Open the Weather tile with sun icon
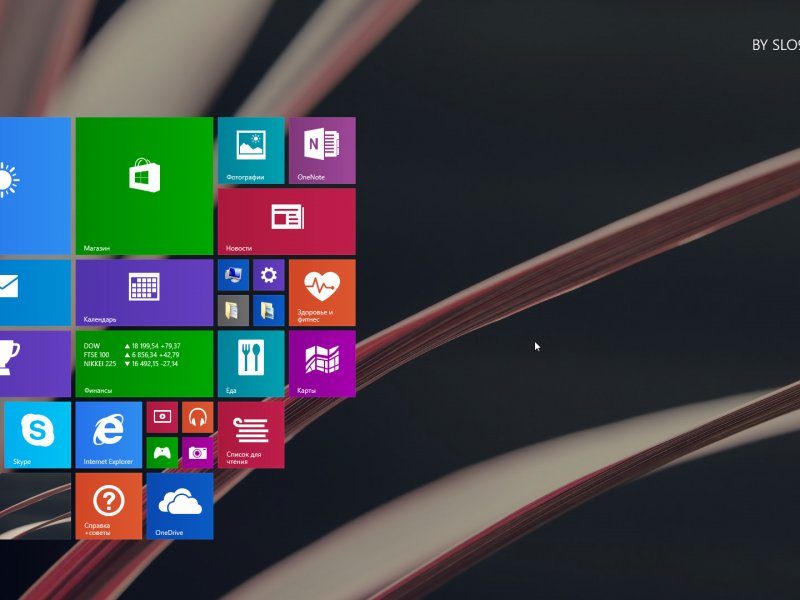Viewport: 800px width, 600px height. click(35, 186)
